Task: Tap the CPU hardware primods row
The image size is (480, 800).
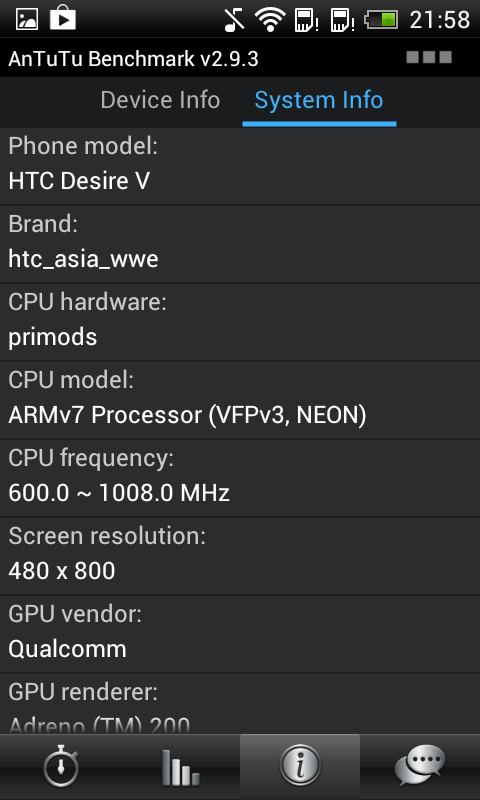Action: tap(240, 322)
